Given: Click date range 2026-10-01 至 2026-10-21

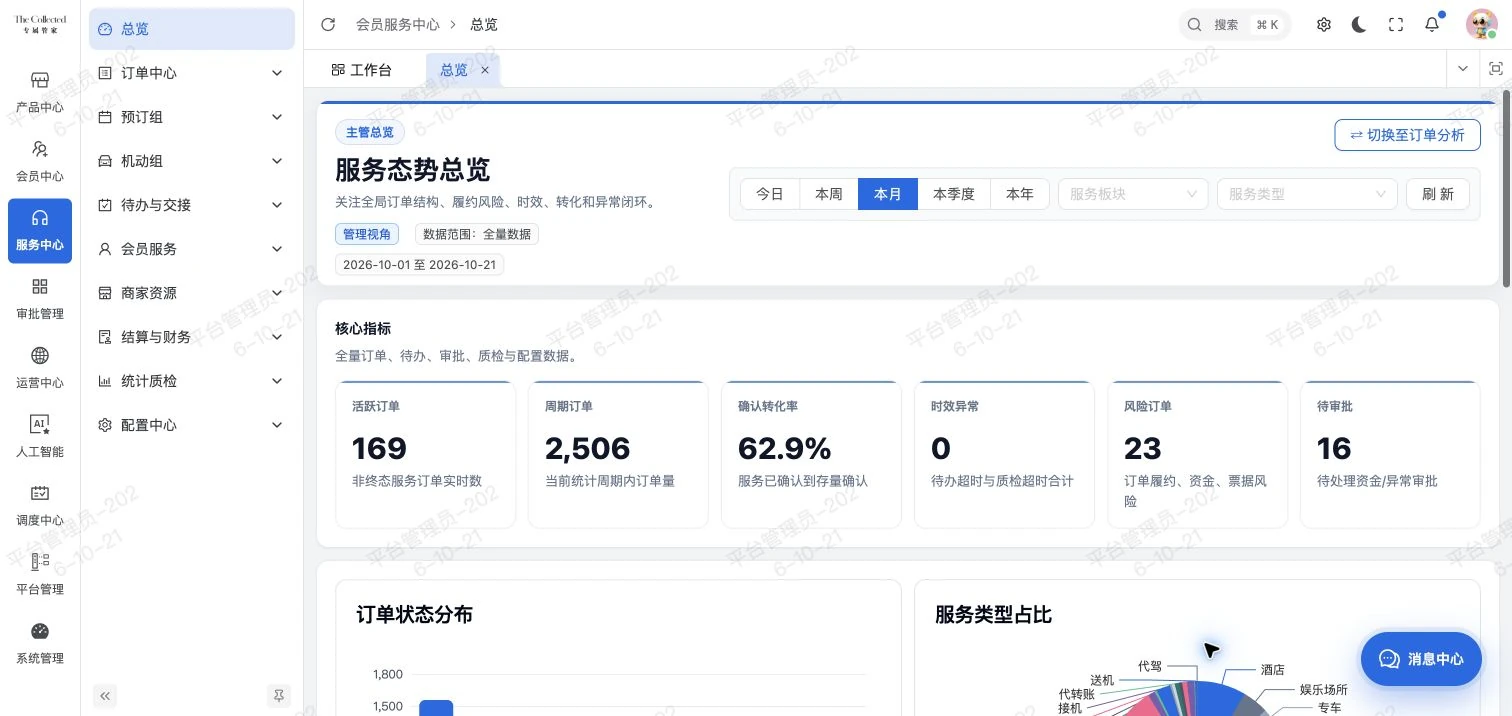Looking at the screenshot, I should (420, 265).
